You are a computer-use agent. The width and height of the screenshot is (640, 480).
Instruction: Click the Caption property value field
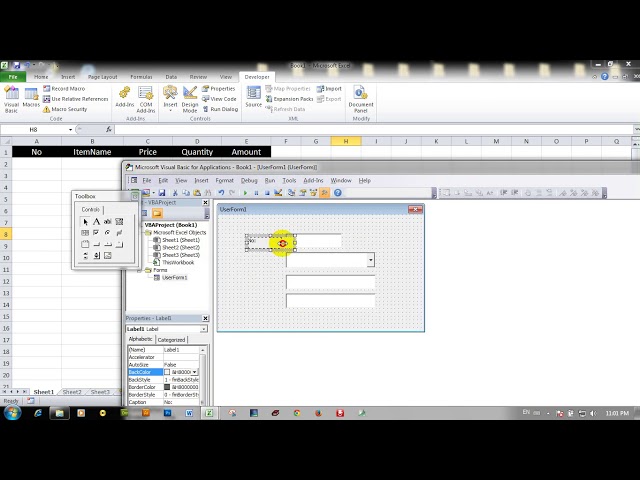click(181, 402)
